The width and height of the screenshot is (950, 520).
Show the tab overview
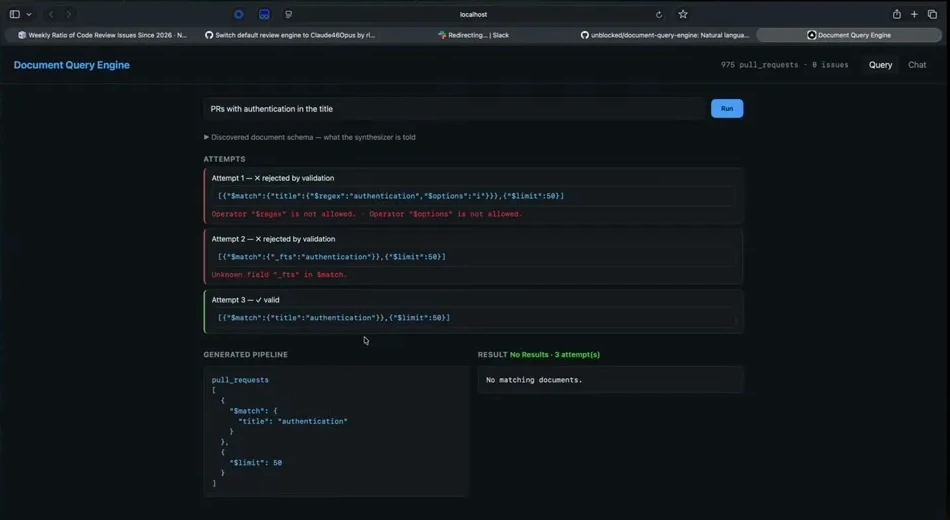(932, 14)
